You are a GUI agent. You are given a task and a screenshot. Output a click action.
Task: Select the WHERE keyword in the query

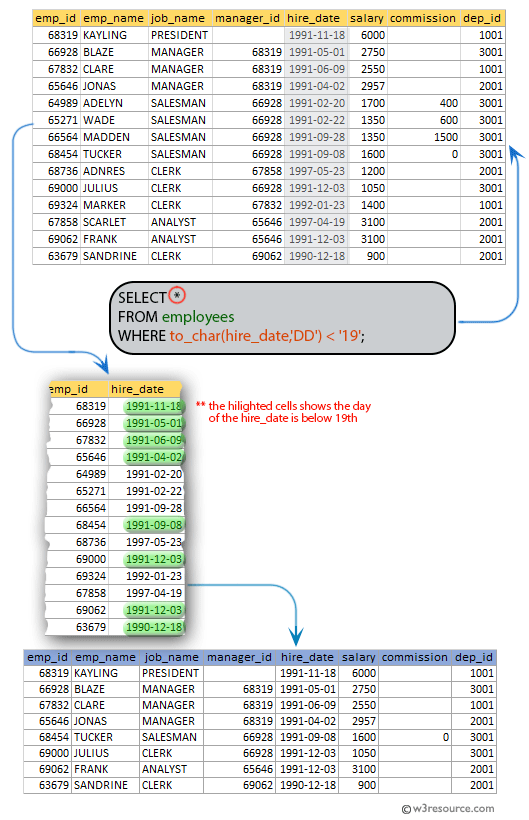142,335
